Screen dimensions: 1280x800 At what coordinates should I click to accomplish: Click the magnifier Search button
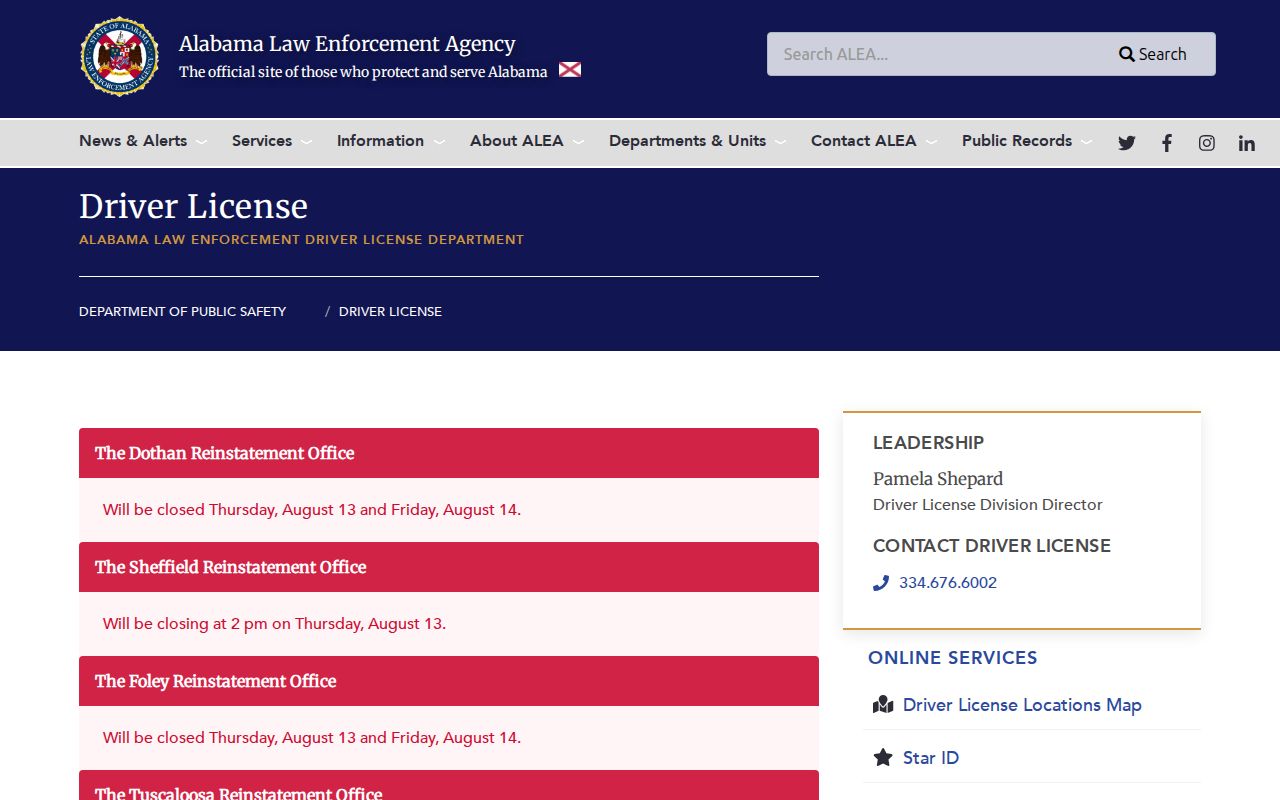[x=1153, y=54]
